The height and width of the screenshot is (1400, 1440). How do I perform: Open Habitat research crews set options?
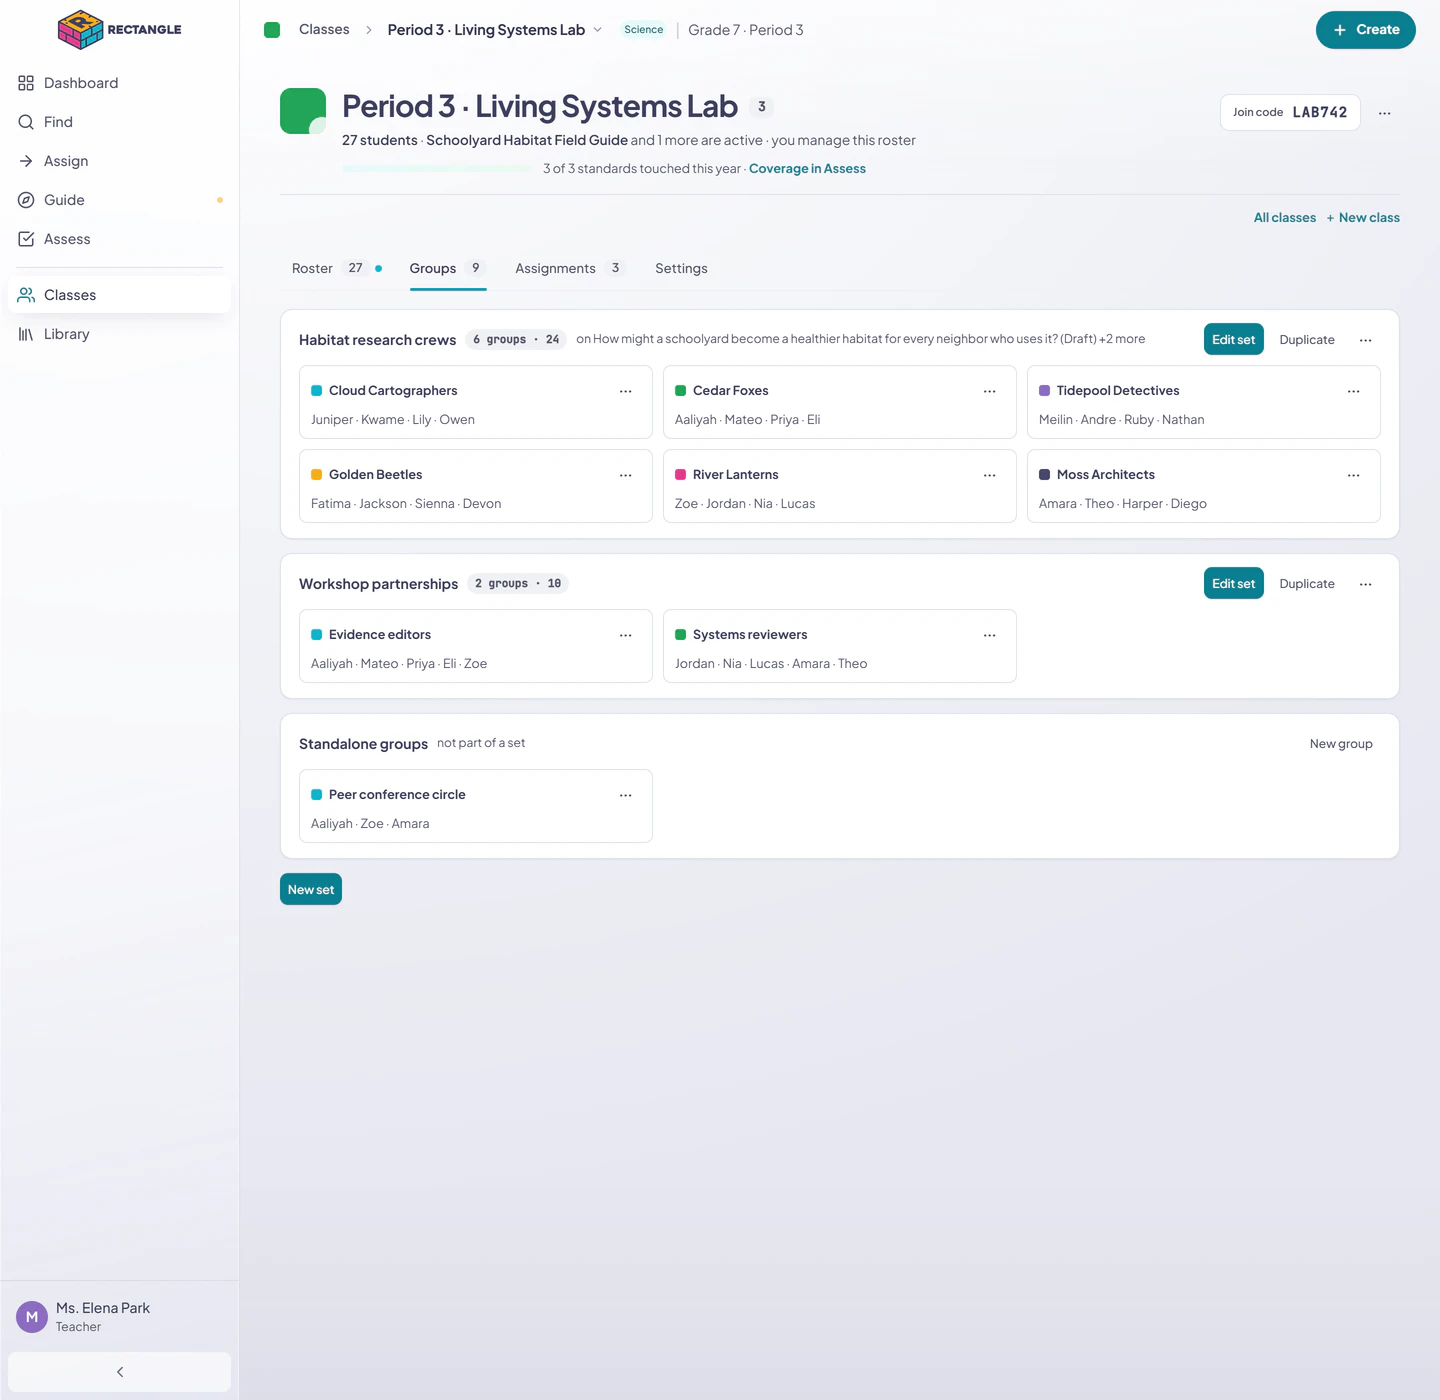1366,340
